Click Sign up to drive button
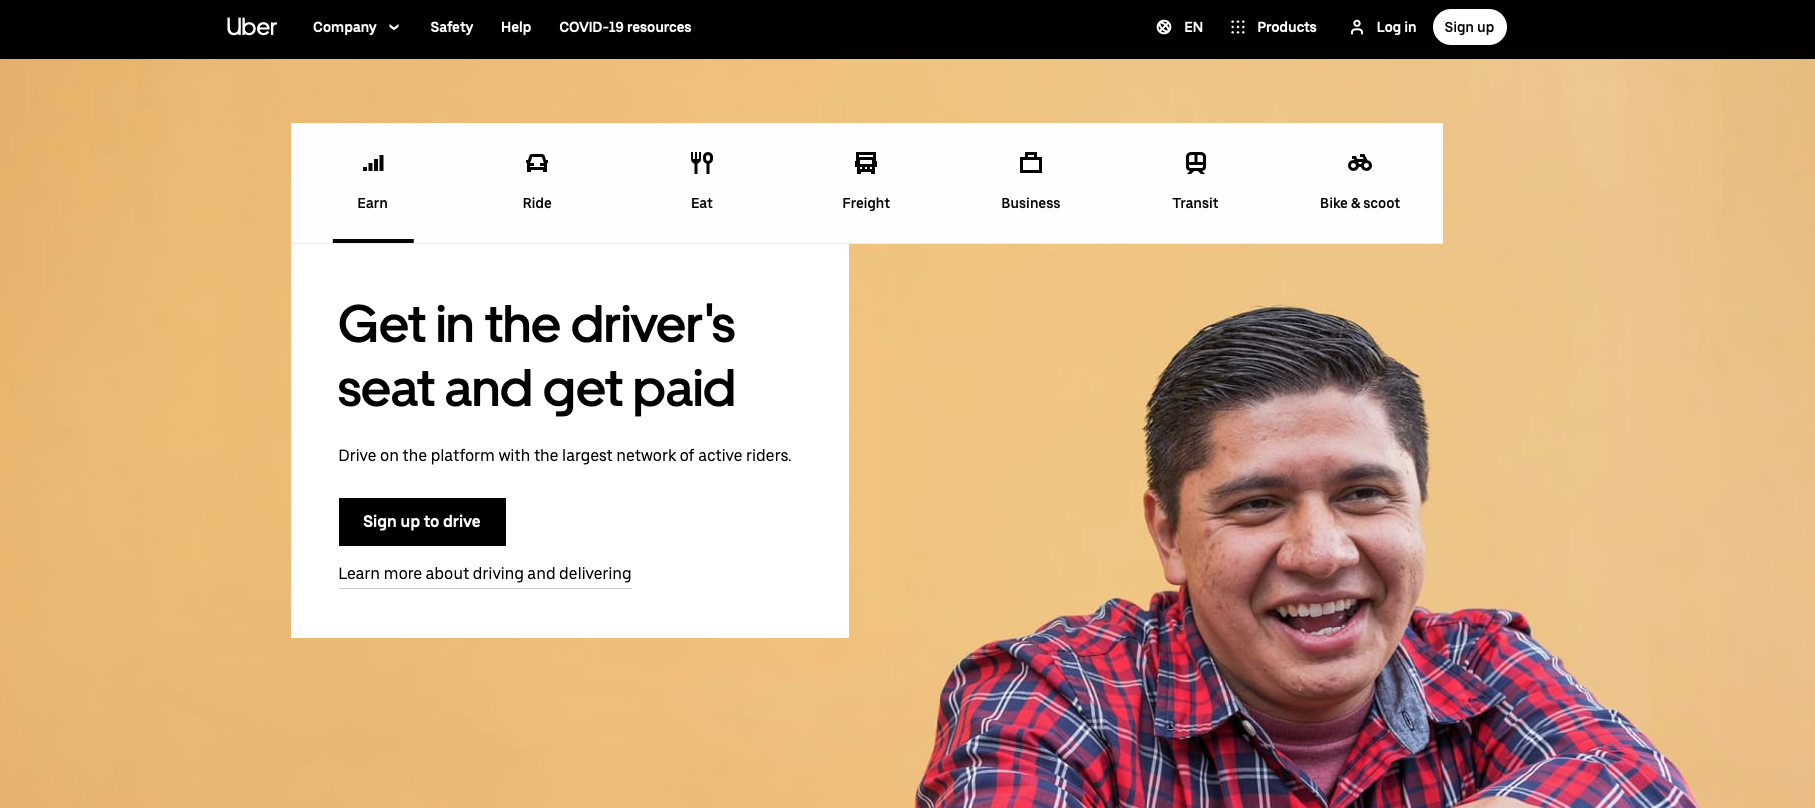This screenshot has width=1815, height=808. (422, 522)
